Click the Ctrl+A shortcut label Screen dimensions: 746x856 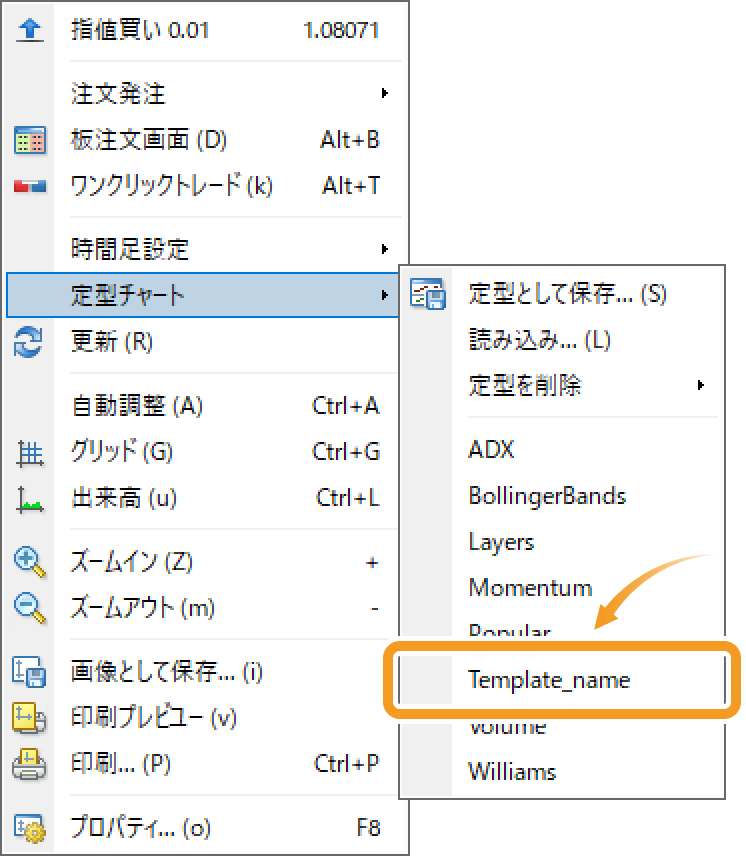pos(346,406)
